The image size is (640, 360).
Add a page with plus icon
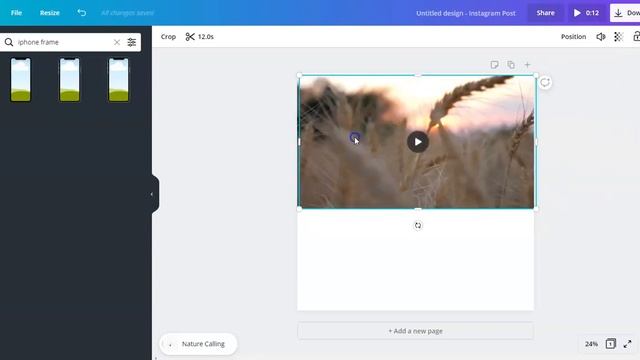(527, 64)
